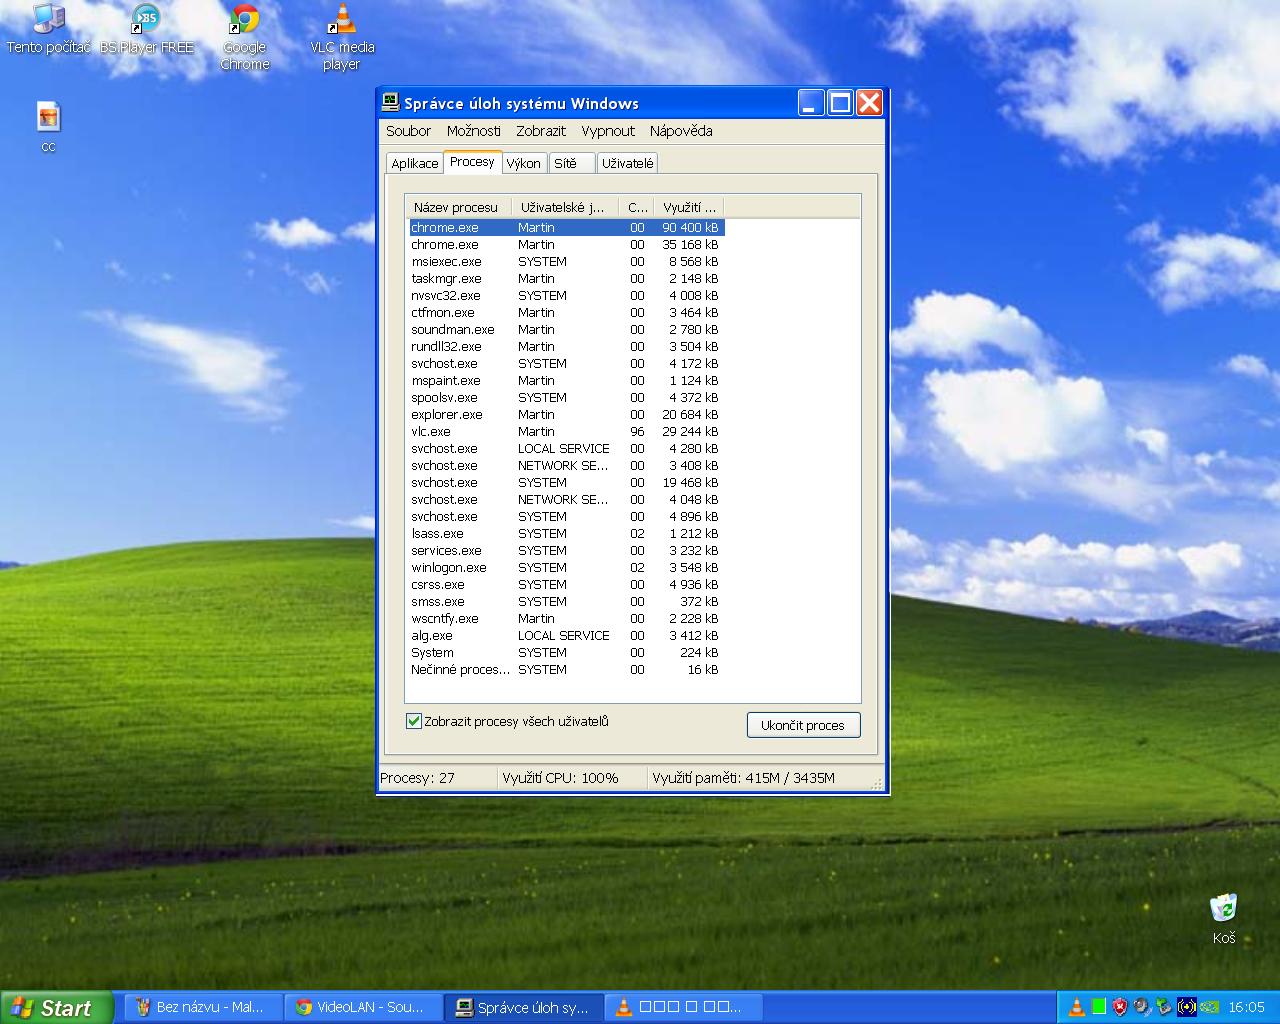Click the VLC cone icon in system tray

[1076, 1007]
